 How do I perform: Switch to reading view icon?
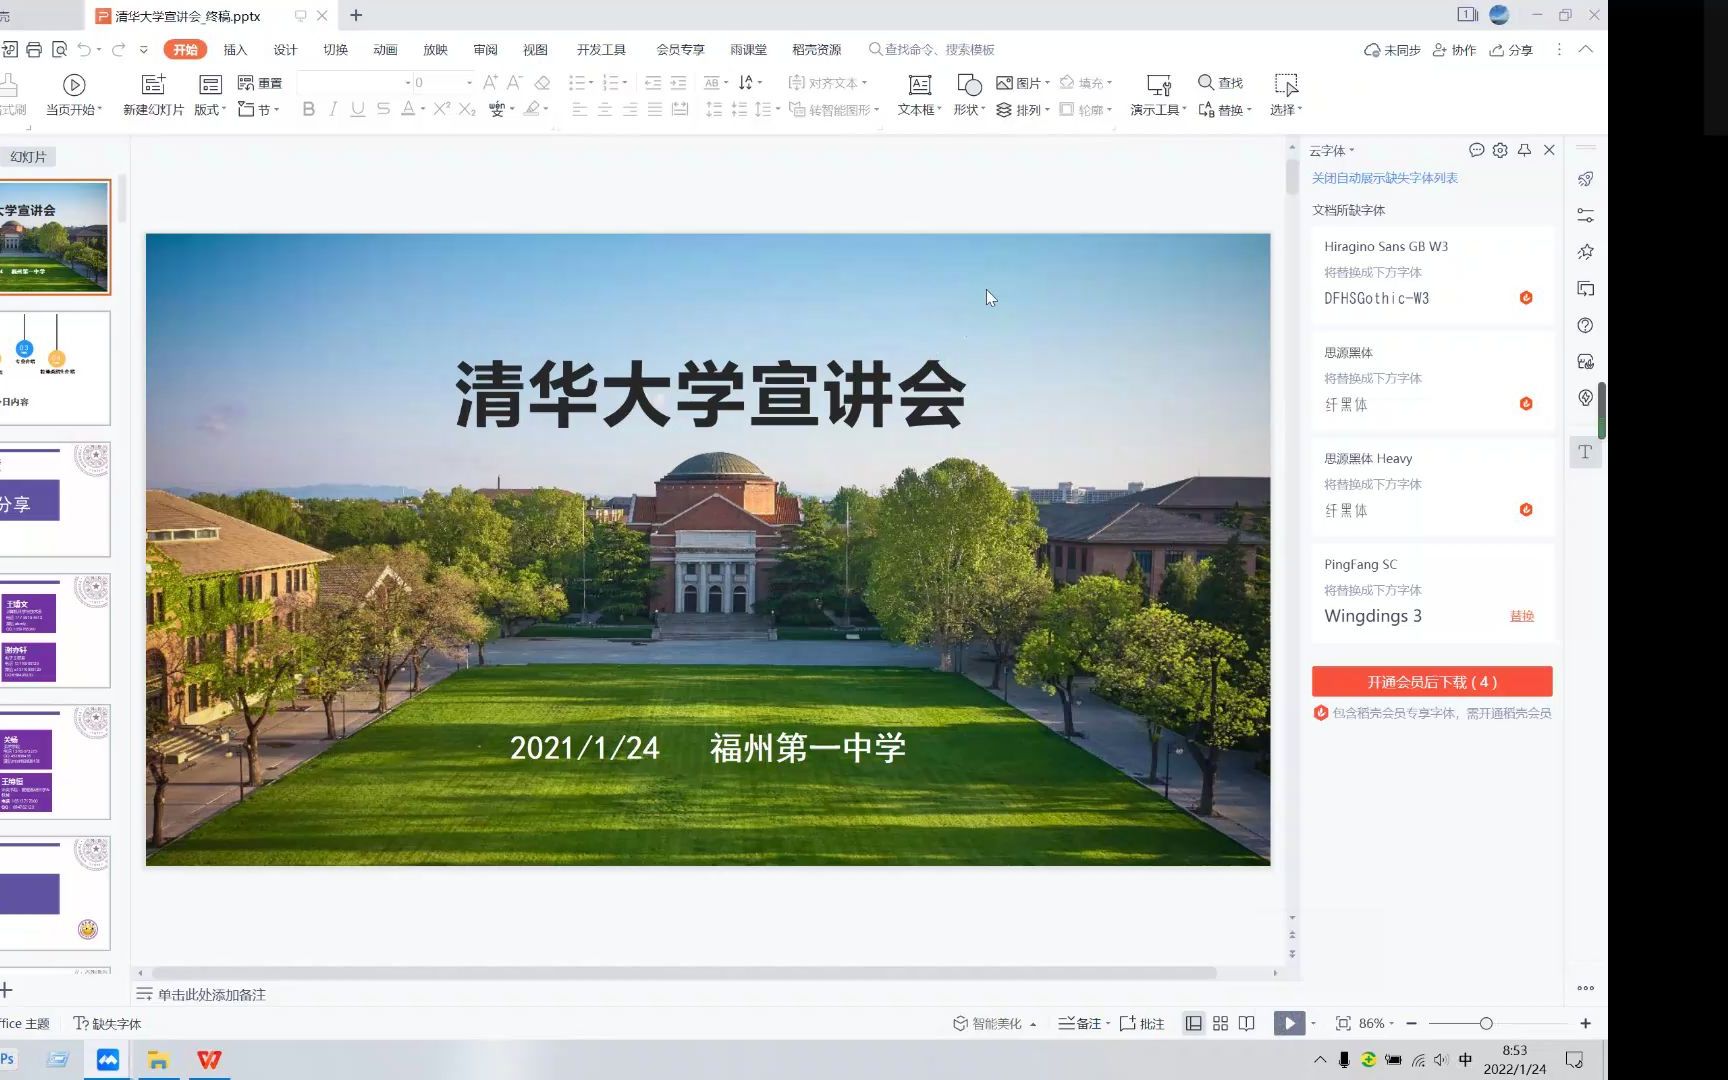(1247, 1024)
